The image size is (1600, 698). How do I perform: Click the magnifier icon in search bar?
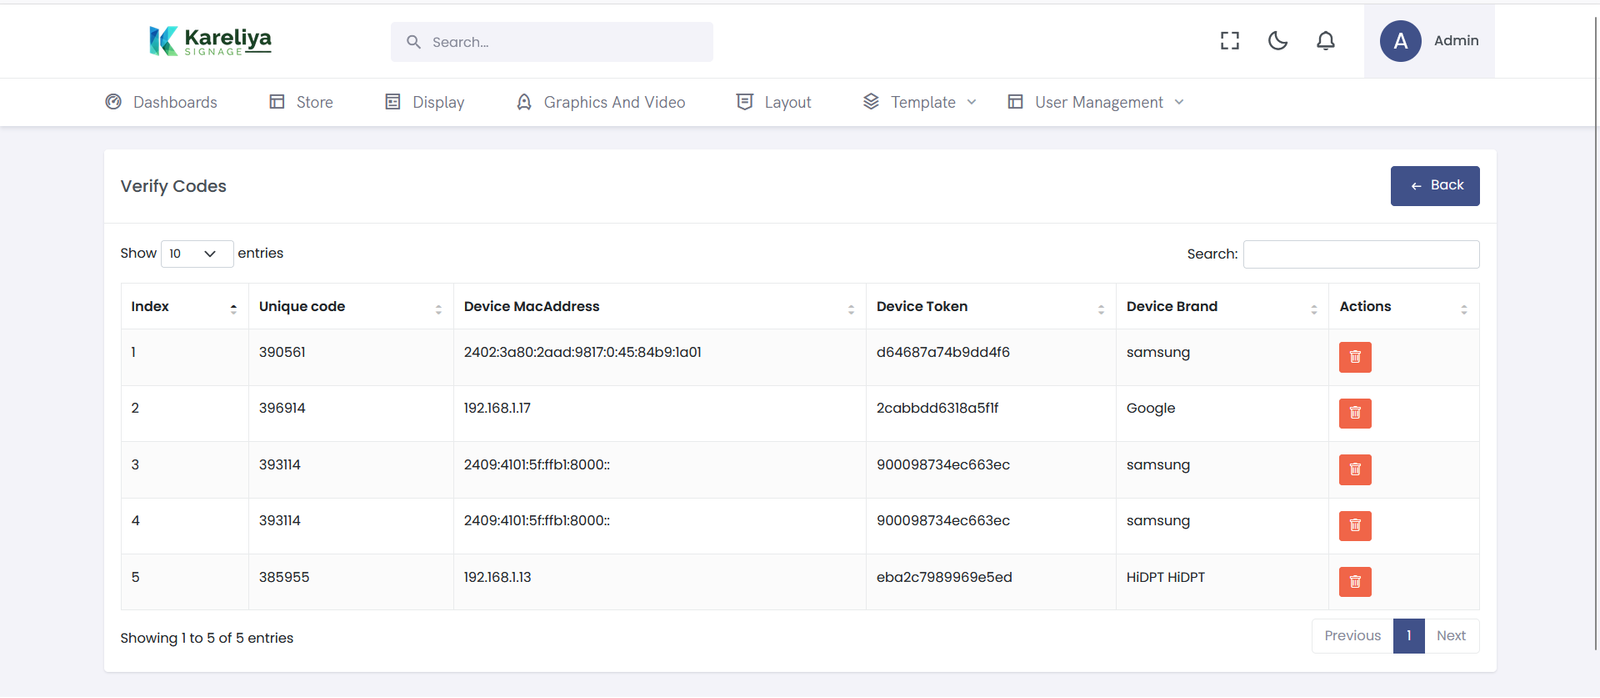click(x=413, y=42)
